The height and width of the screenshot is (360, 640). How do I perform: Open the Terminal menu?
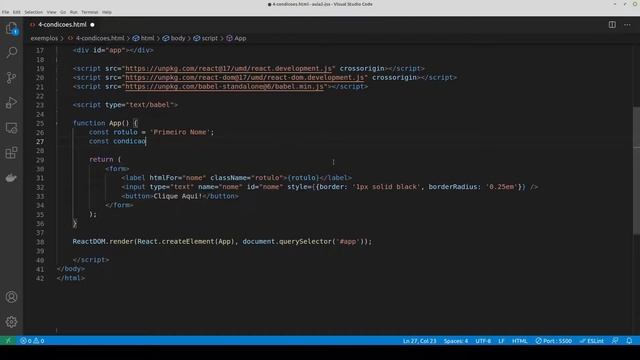coord(89,12)
